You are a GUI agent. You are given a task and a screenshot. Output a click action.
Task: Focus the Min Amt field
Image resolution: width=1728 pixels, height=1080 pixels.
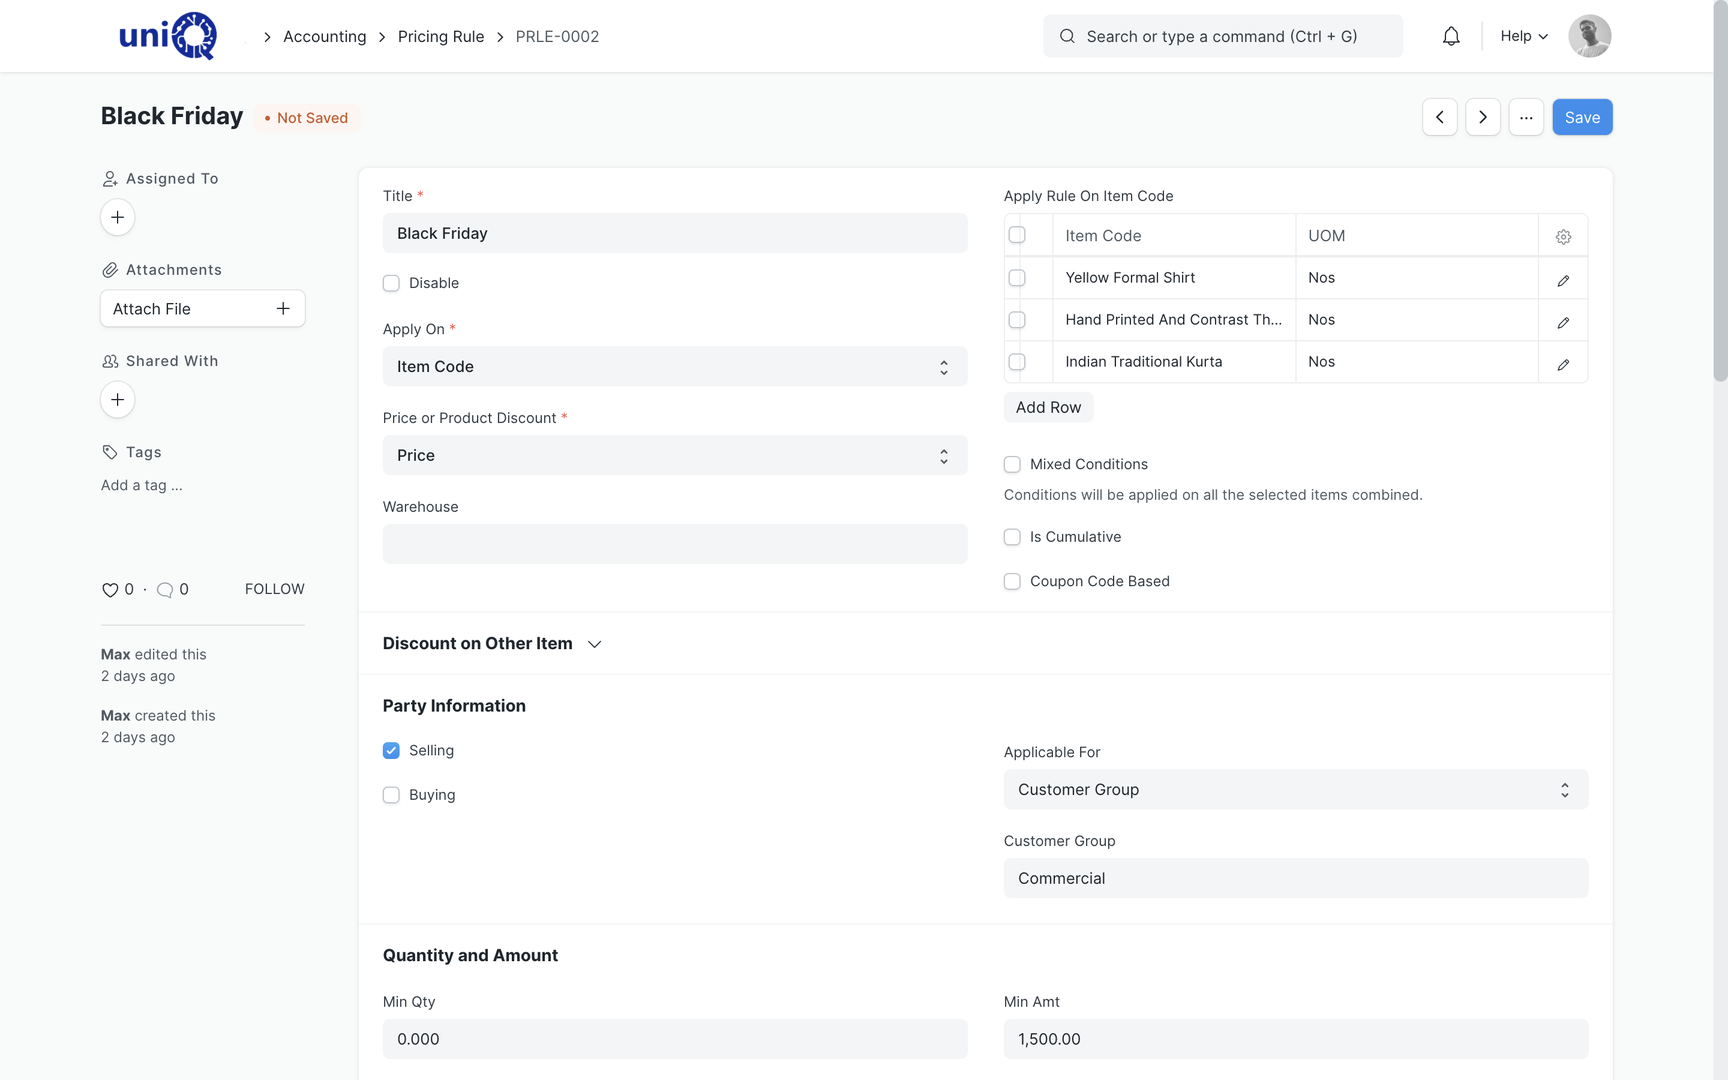1295,1039
